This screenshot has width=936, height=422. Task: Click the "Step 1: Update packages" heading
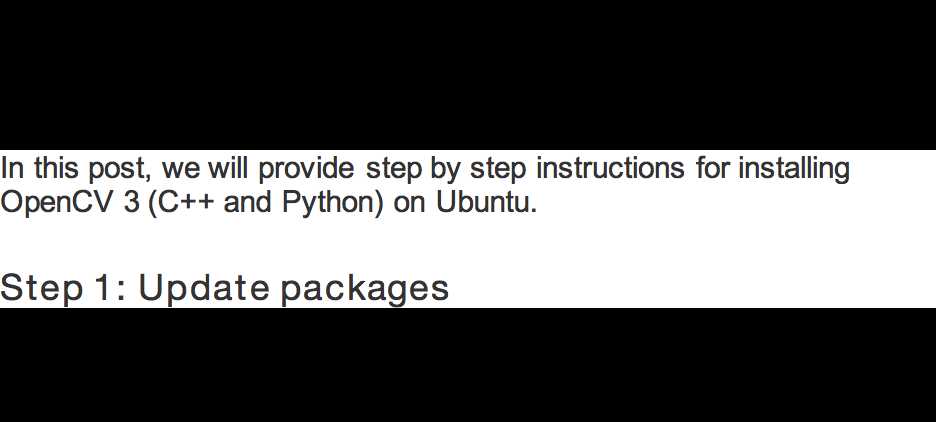pyautogui.click(x=224, y=288)
